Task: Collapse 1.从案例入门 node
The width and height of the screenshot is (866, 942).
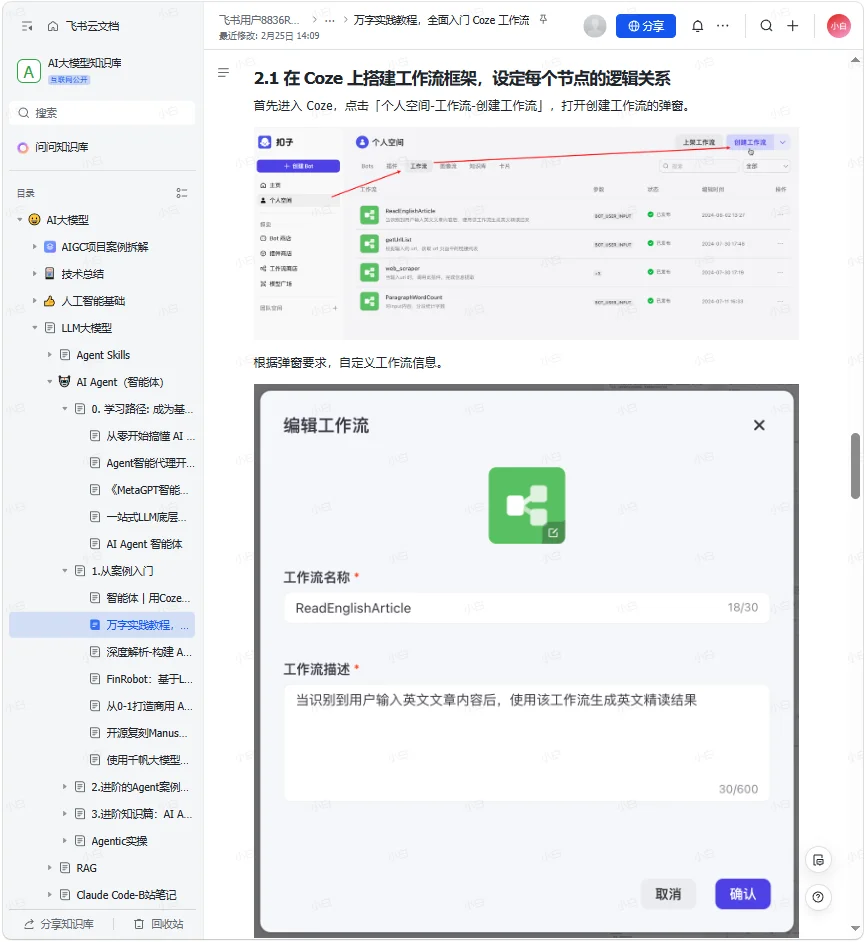Action: point(65,571)
